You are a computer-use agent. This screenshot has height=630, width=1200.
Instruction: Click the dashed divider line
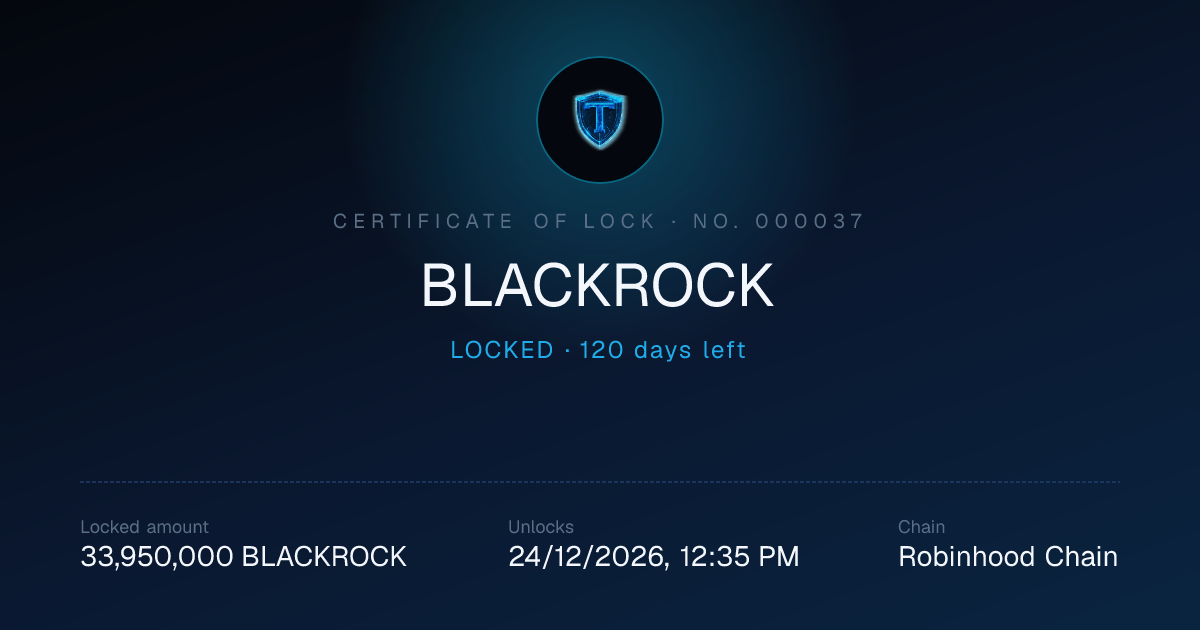pos(600,482)
